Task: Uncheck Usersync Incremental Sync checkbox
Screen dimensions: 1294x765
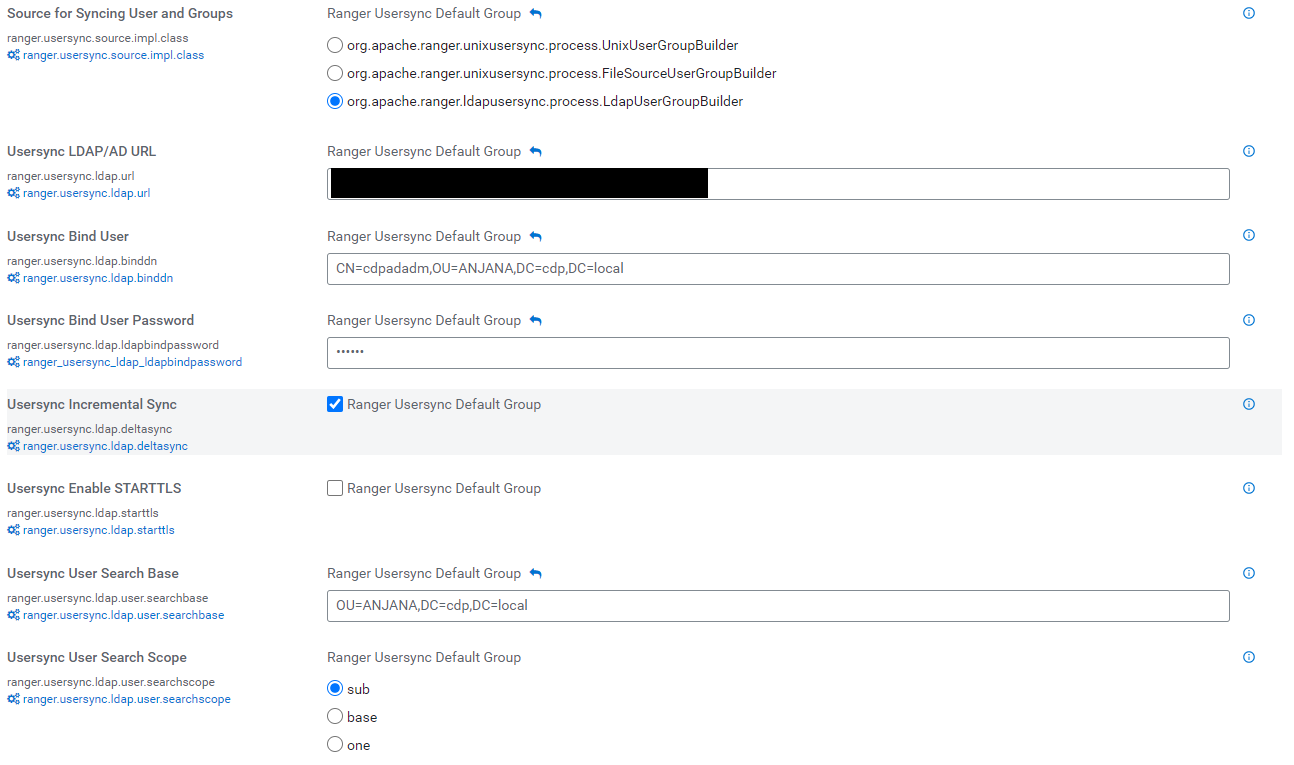Action: point(336,405)
